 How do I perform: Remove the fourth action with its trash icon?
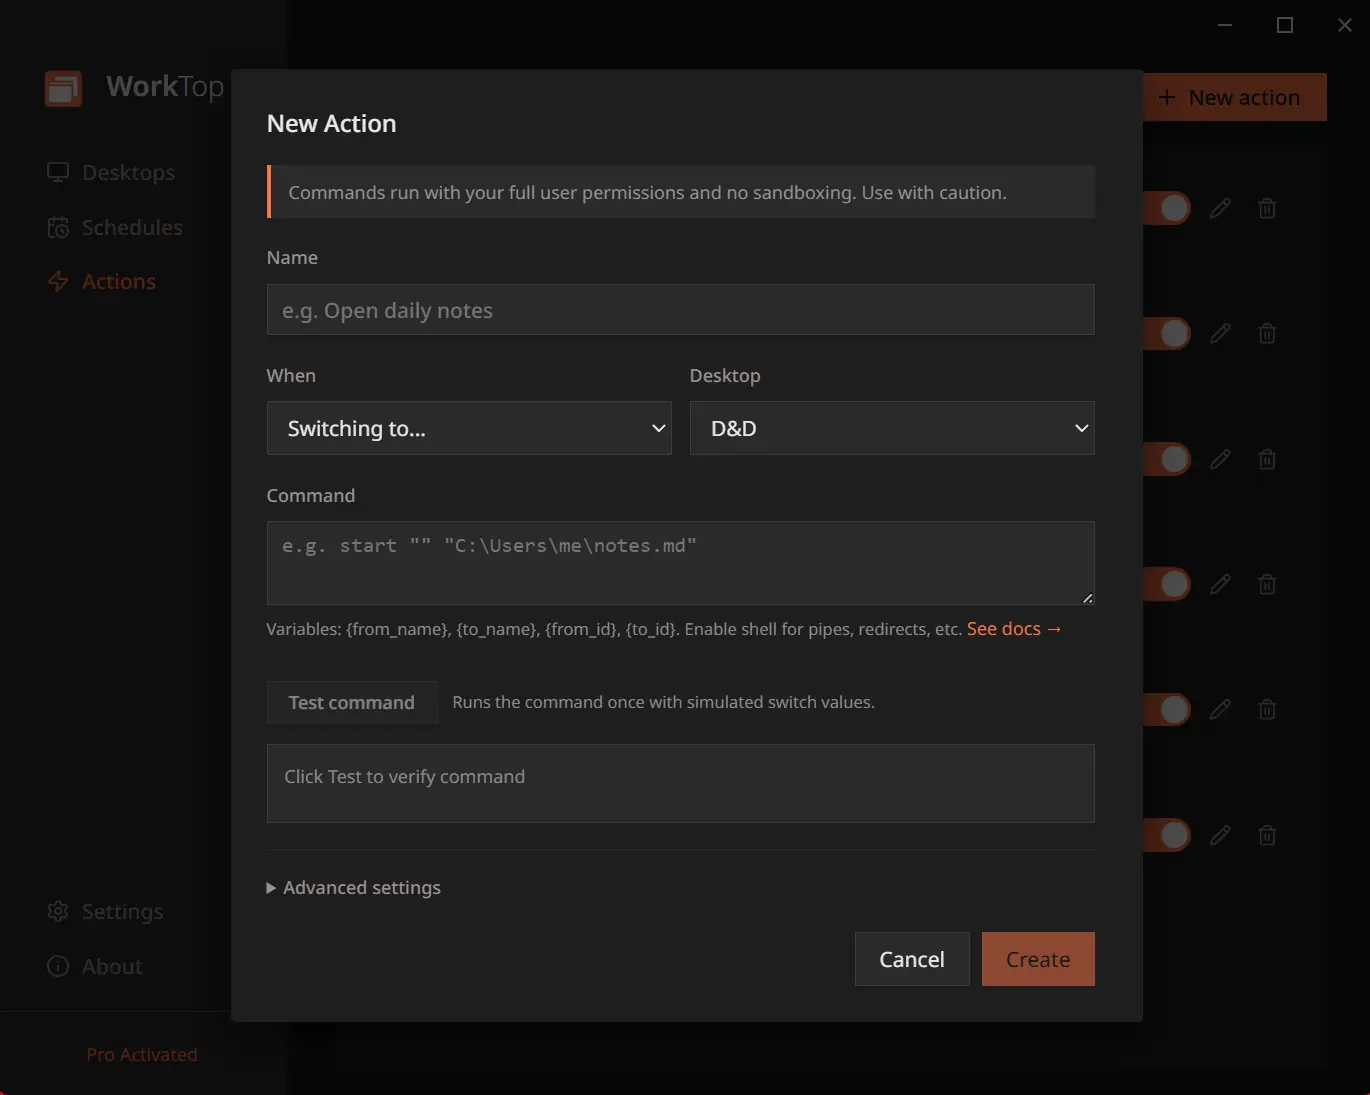point(1267,584)
